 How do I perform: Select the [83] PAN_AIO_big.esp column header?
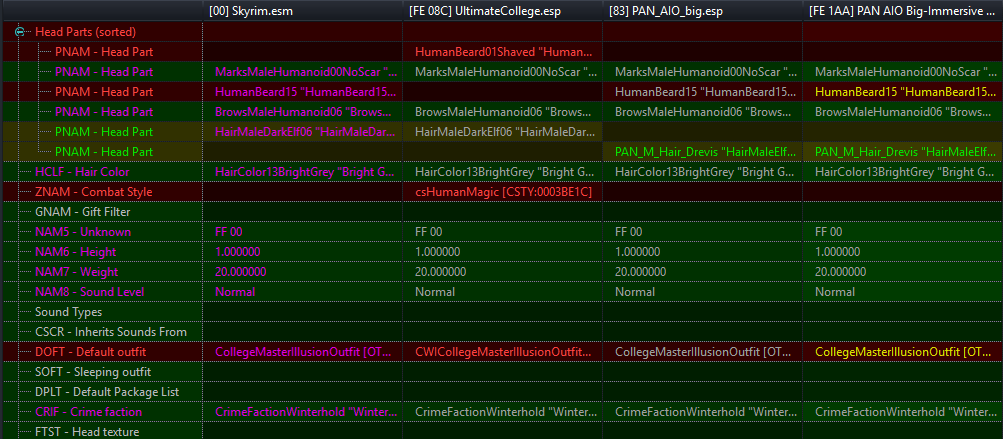pyautogui.click(x=702, y=11)
